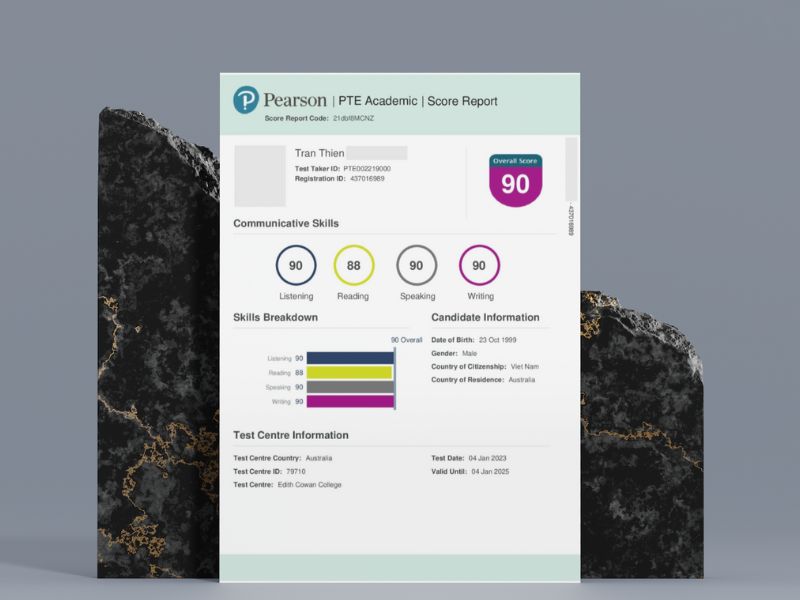This screenshot has height=600, width=800.
Task: Click the 'Candidate Information' heading
Action: pyautogui.click(x=485, y=317)
